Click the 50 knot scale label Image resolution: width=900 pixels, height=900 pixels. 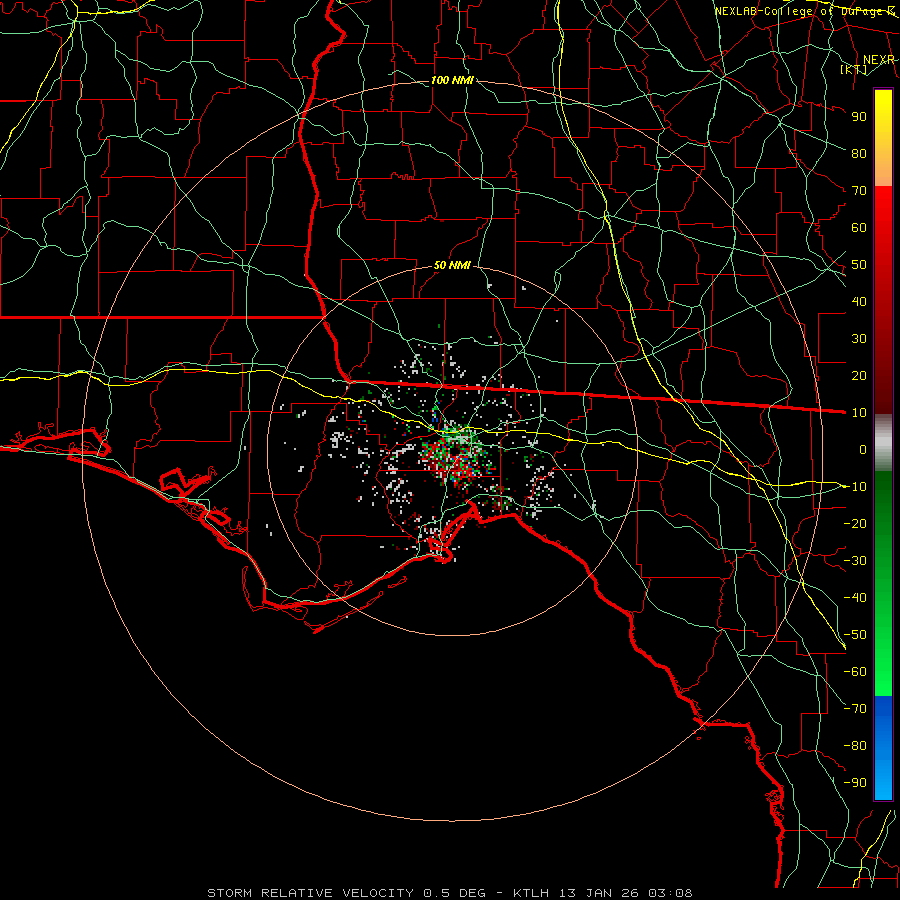[x=859, y=265]
